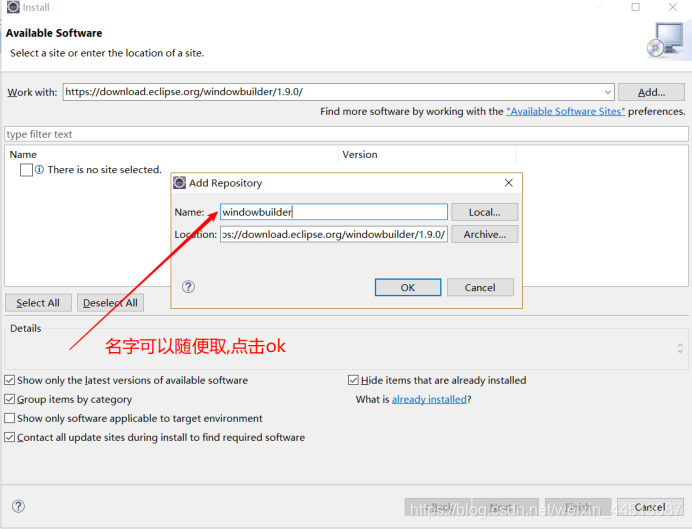The width and height of the screenshot is (692, 529).
Task: Enable show only software applicable to target
Action: click(x=10, y=418)
